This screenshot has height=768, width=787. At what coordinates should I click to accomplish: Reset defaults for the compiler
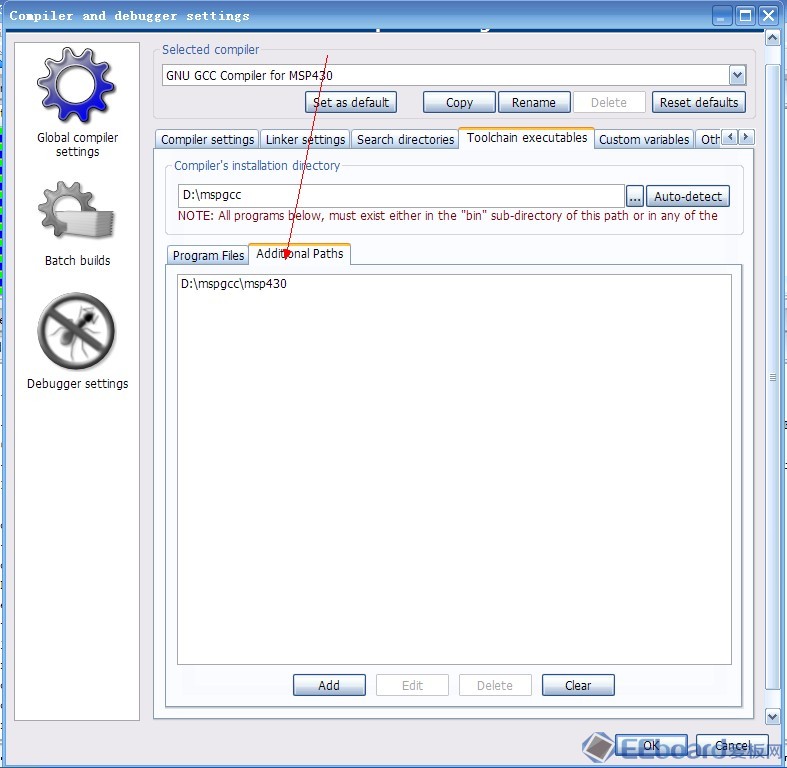coord(699,102)
